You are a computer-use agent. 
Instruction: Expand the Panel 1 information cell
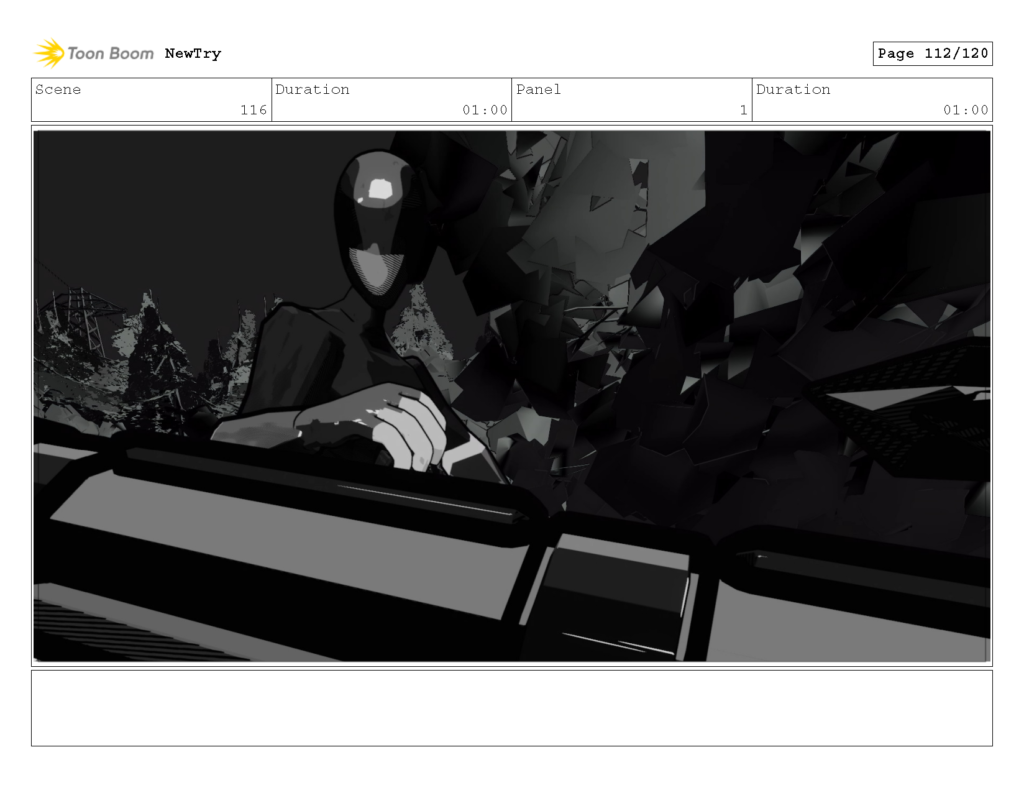pos(632,100)
